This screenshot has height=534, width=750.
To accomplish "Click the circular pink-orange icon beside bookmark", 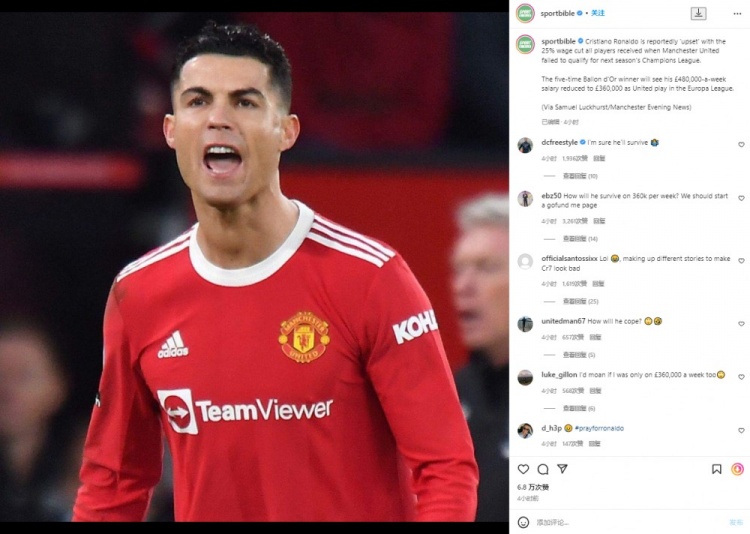I will coord(737,469).
